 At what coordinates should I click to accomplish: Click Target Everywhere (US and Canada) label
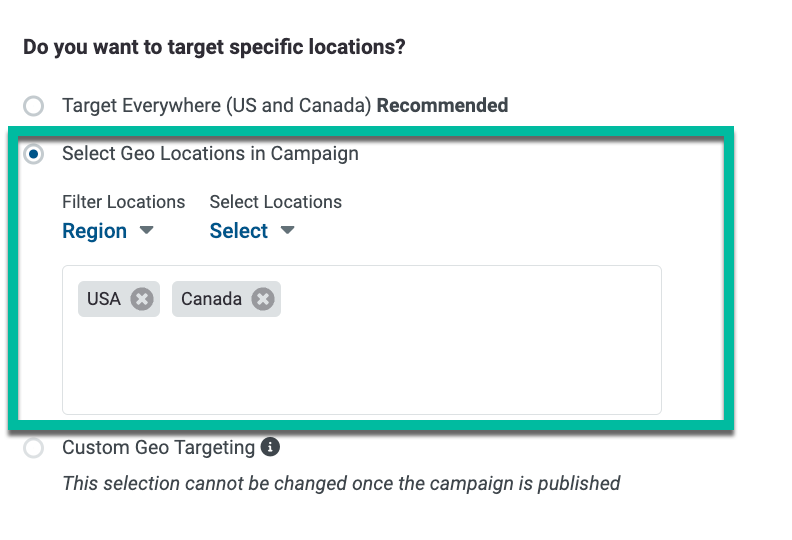(x=217, y=106)
